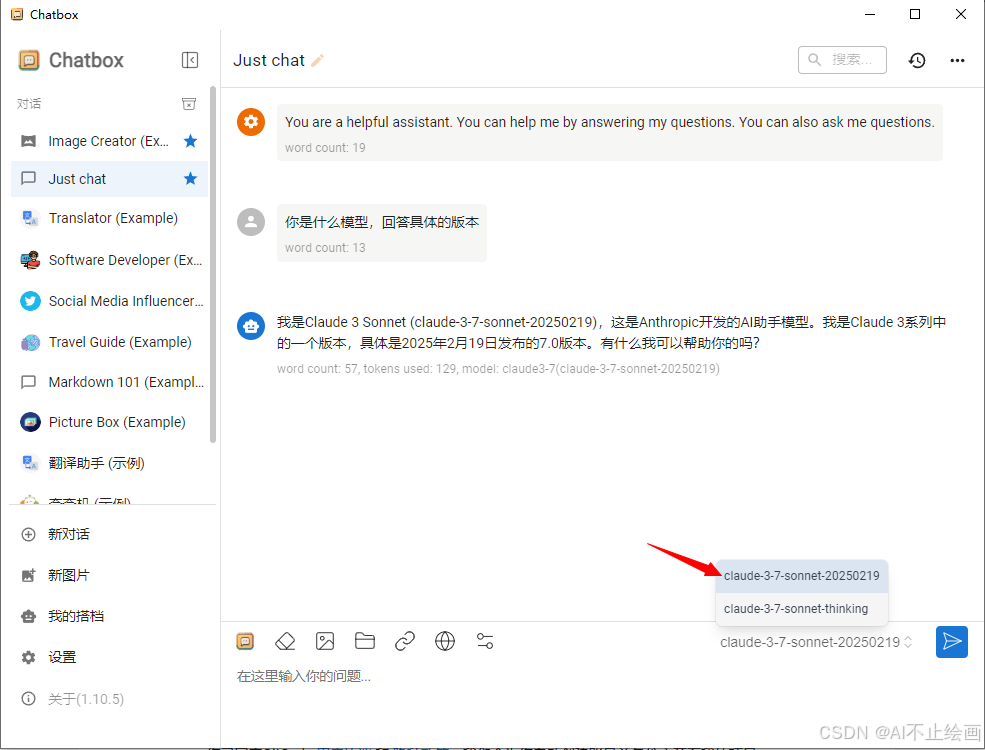Attach a file using the folder icon
The image size is (985, 750).
click(365, 641)
